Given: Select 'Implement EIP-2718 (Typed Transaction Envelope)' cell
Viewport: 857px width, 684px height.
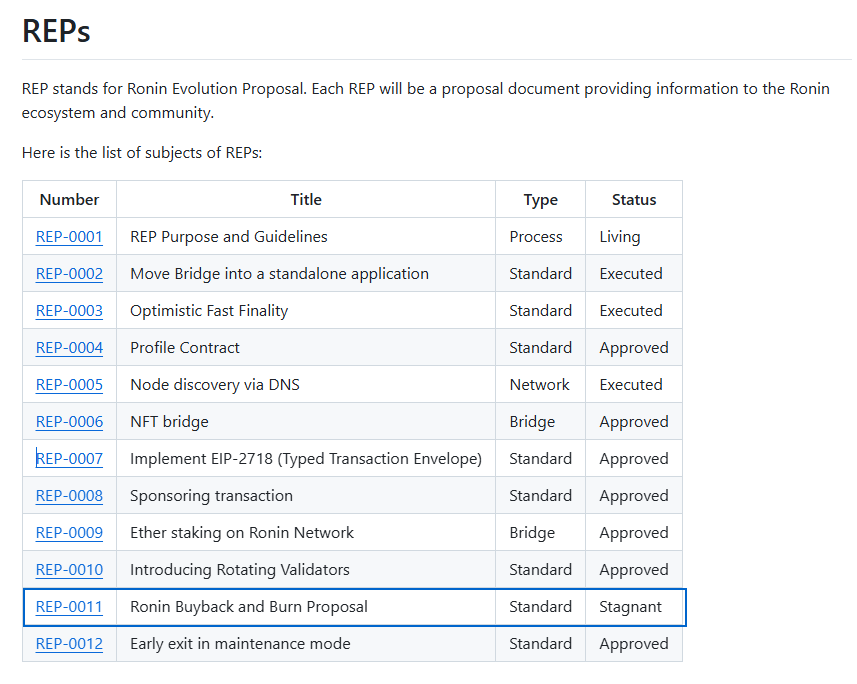Looking at the screenshot, I should [306, 459].
